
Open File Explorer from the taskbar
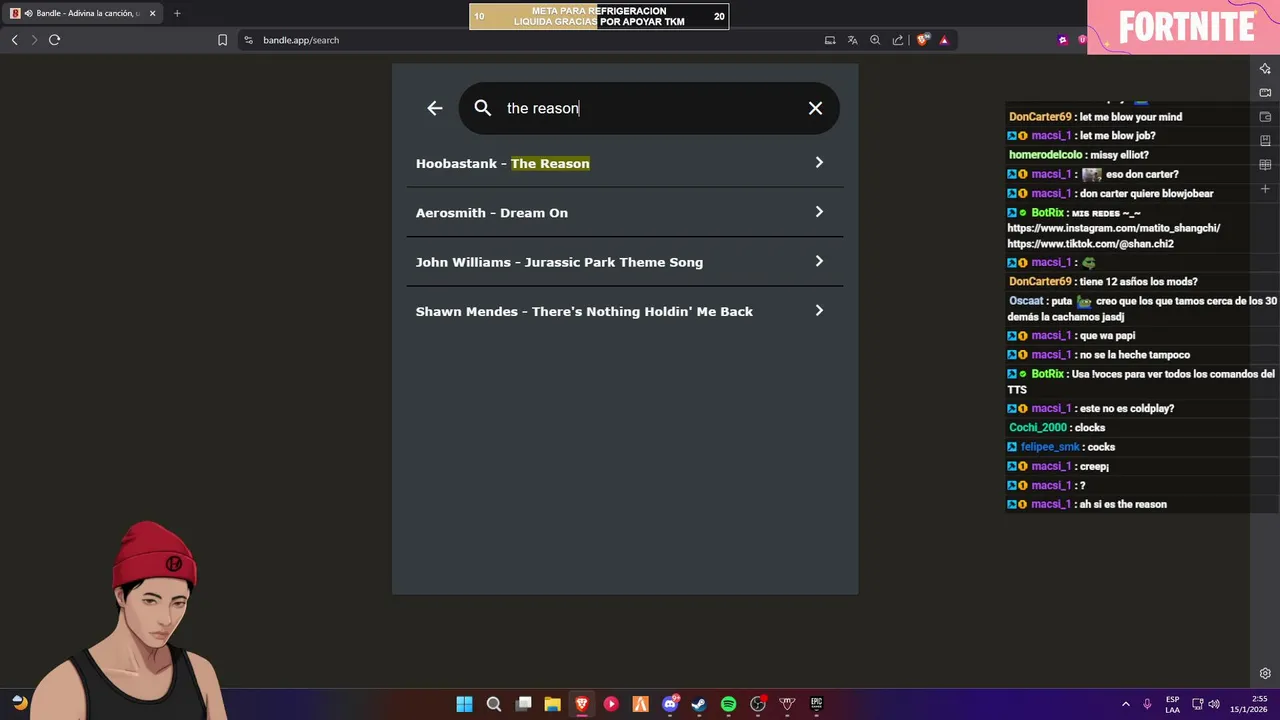tap(552, 704)
